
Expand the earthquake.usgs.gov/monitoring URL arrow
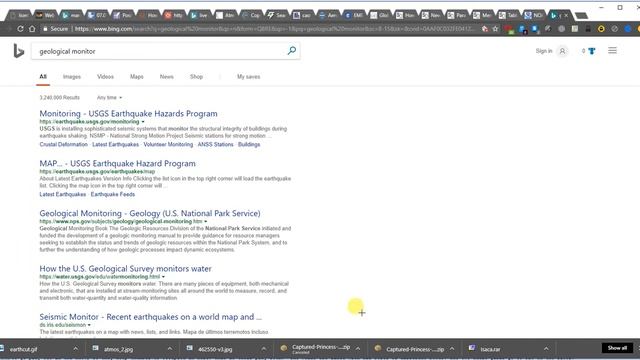143,122
